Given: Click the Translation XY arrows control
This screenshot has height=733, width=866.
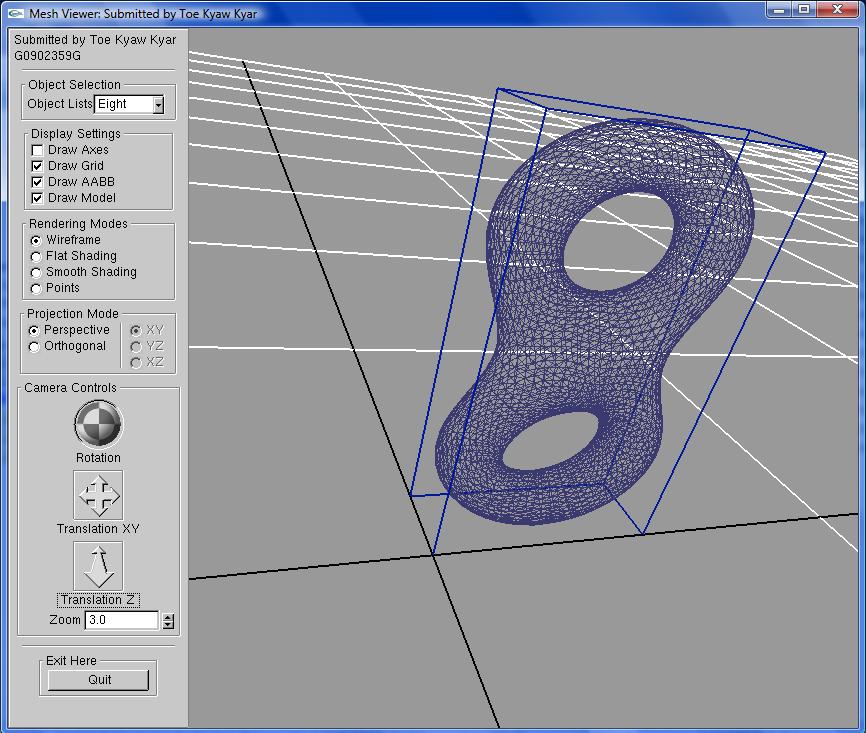Looking at the screenshot, I should point(98,495).
